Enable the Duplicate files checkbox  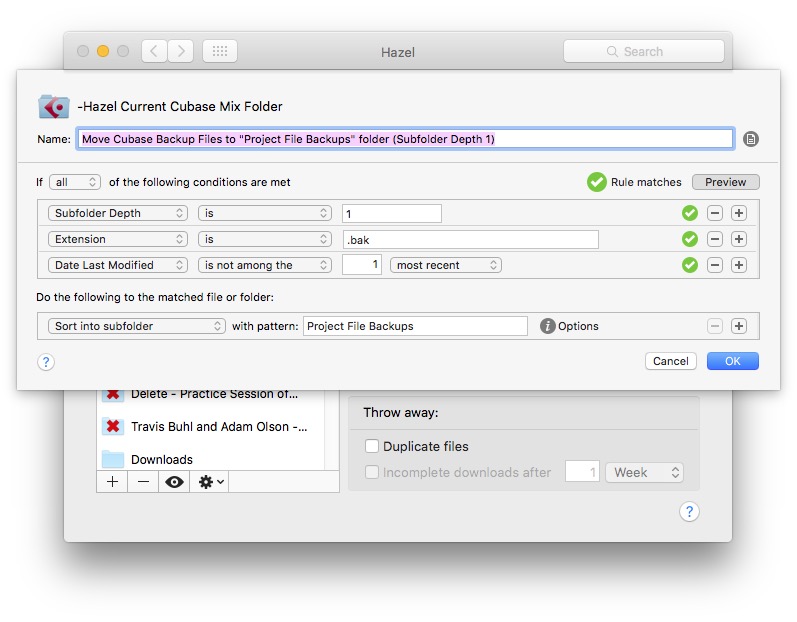[x=372, y=446]
